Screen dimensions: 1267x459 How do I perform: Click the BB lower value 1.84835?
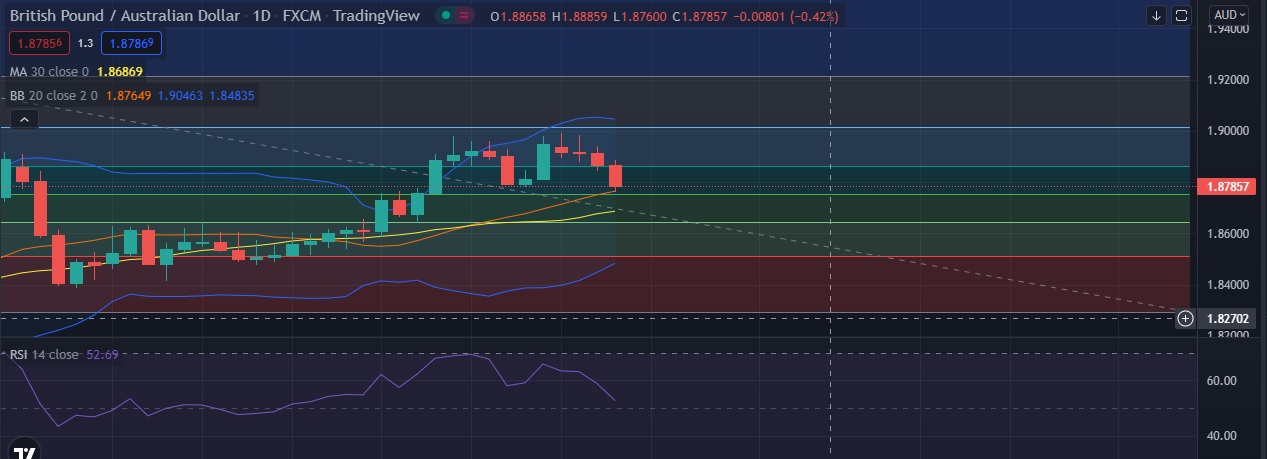(232, 96)
